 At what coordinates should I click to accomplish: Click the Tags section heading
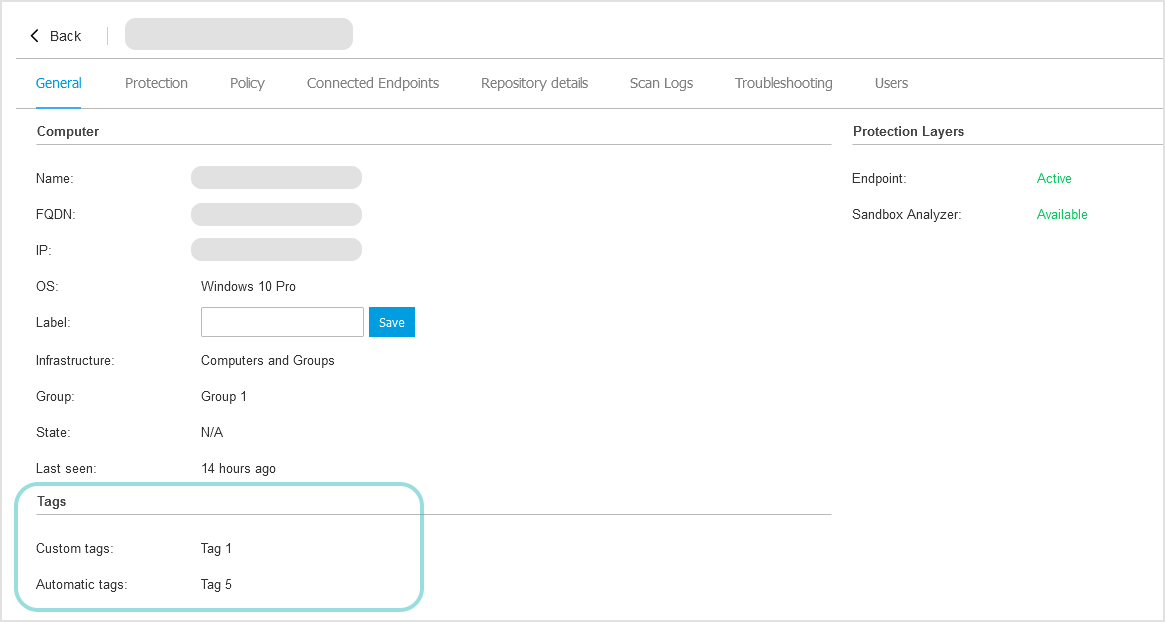click(51, 501)
